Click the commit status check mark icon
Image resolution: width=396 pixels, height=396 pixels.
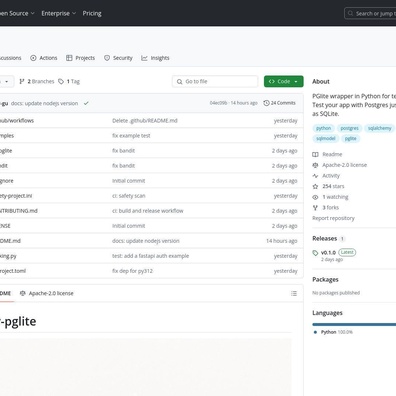pyautogui.click(x=86, y=103)
